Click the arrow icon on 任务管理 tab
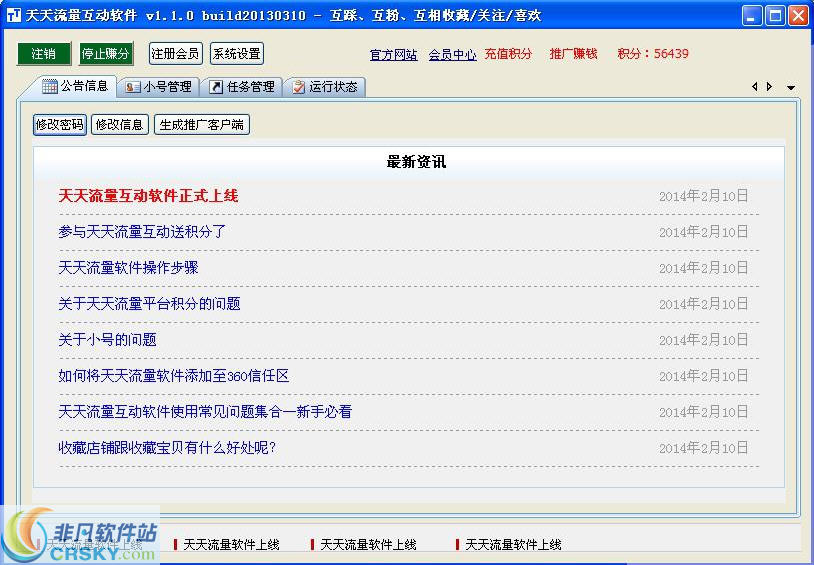This screenshot has width=814, height=565. click(x=216, y=87)
